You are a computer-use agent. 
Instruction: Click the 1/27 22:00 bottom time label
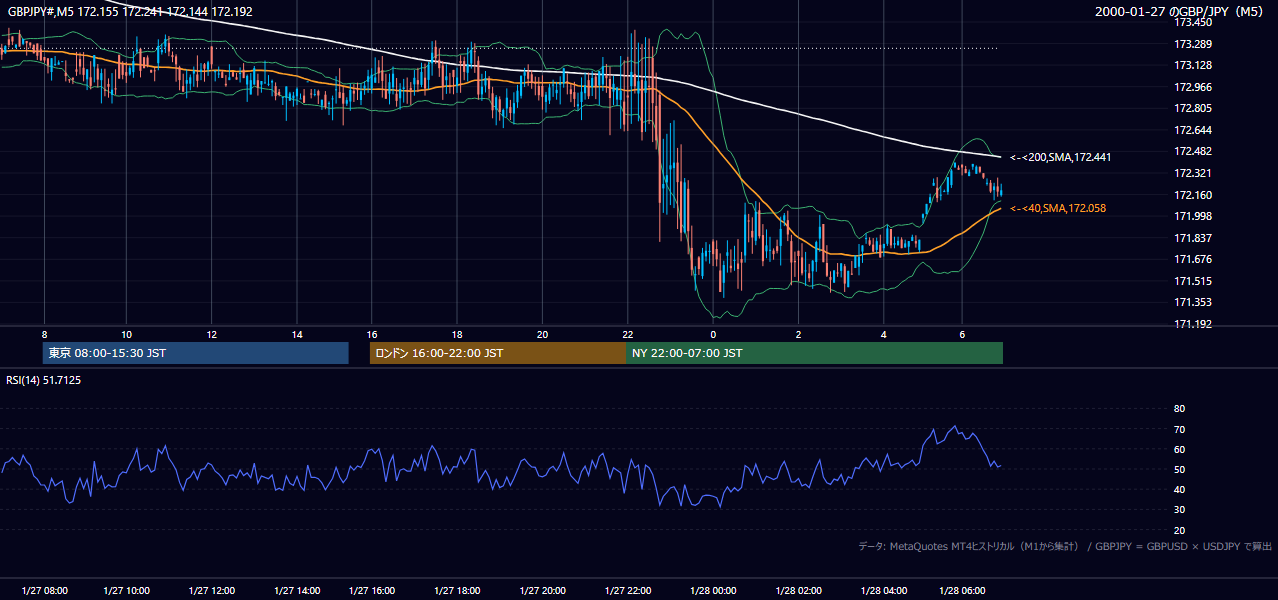pyautogui.click(x=627, y=591)
